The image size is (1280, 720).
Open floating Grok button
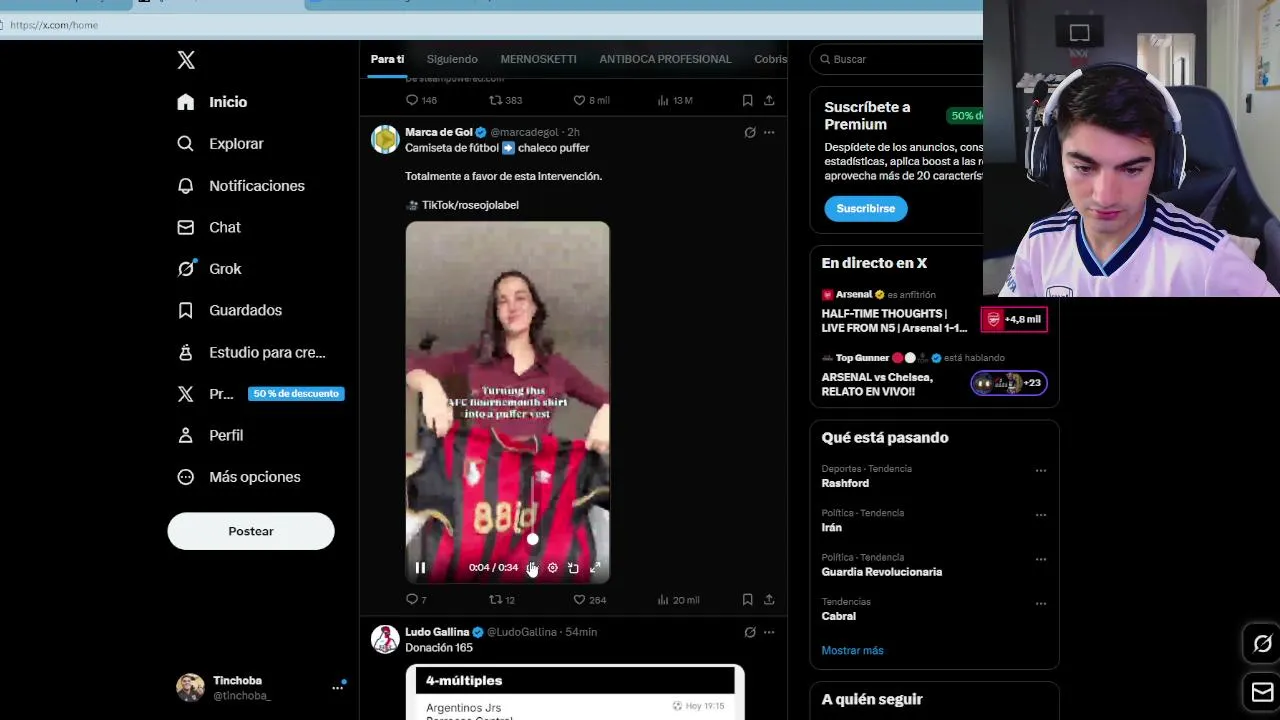1262,644
